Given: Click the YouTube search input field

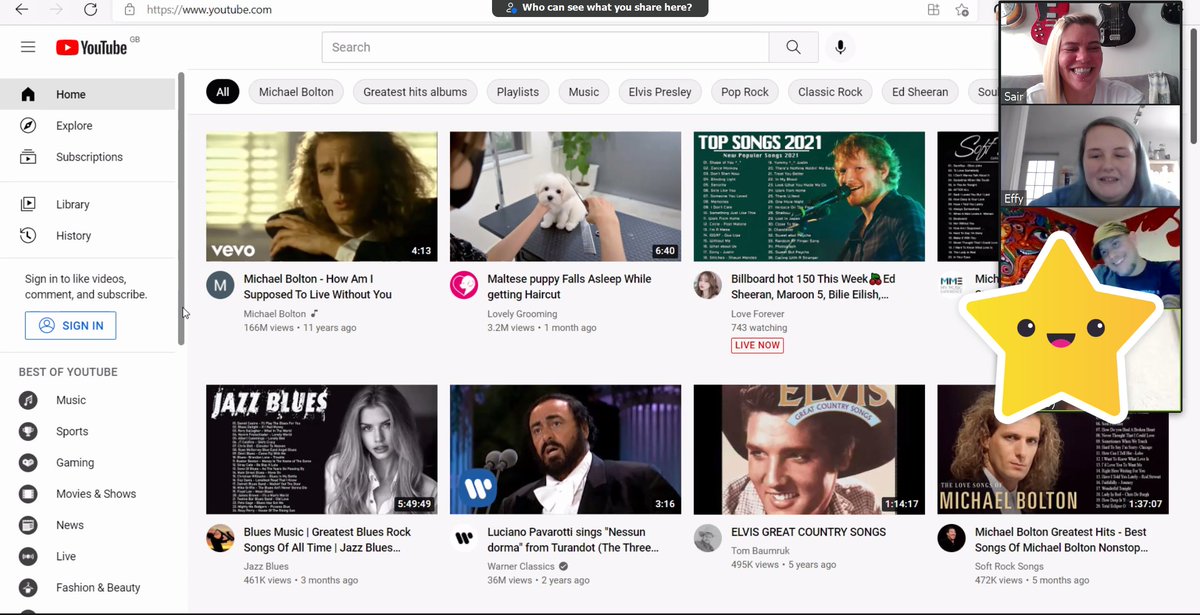Looking at the screenshot, I should [x=545, y=47].
